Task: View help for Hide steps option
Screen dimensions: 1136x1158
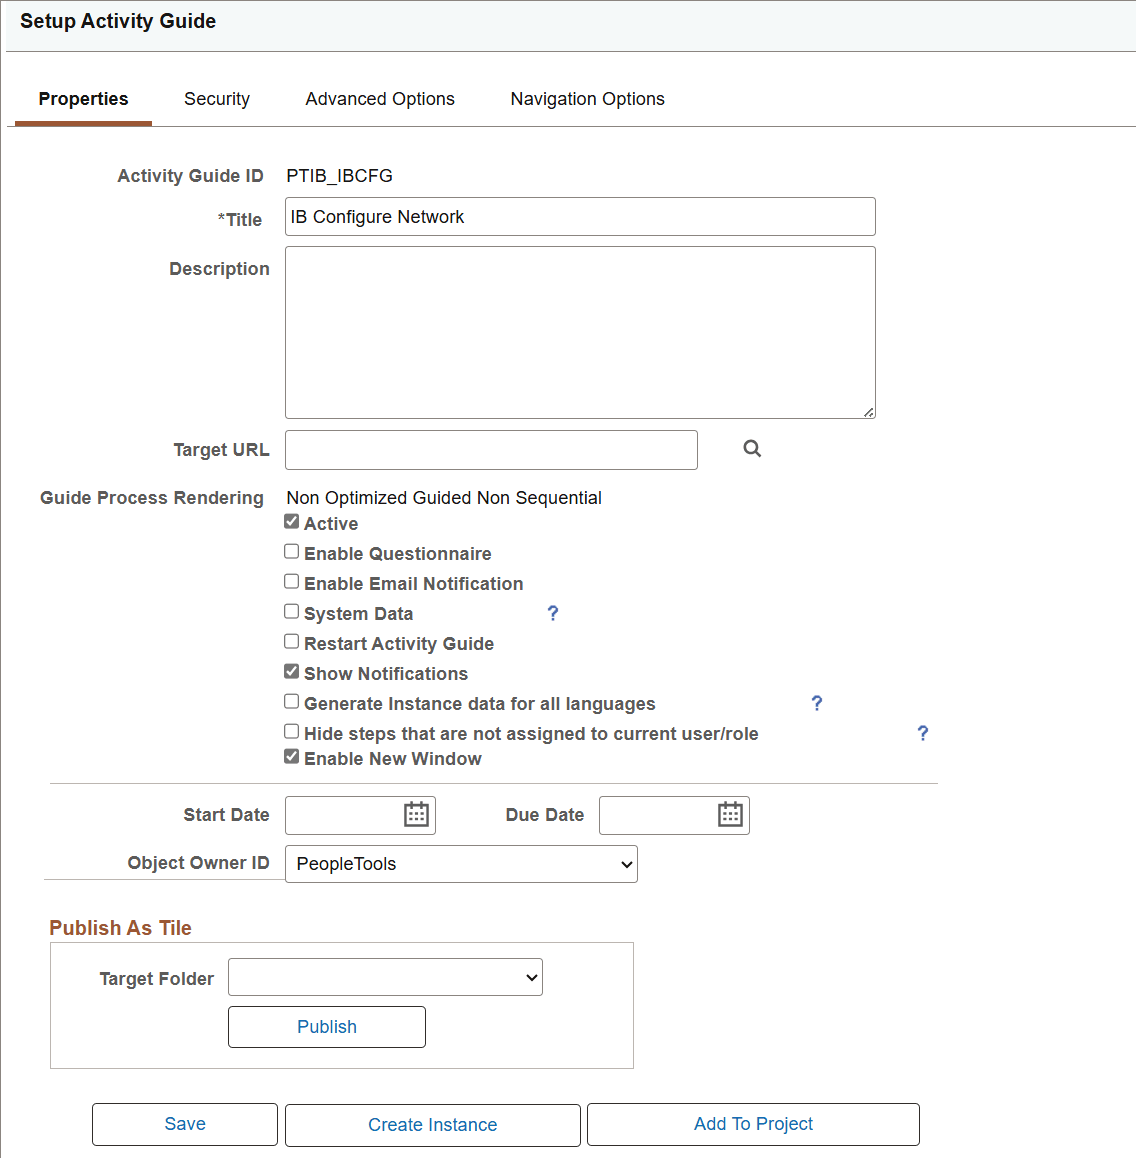Action: point(922,733)
